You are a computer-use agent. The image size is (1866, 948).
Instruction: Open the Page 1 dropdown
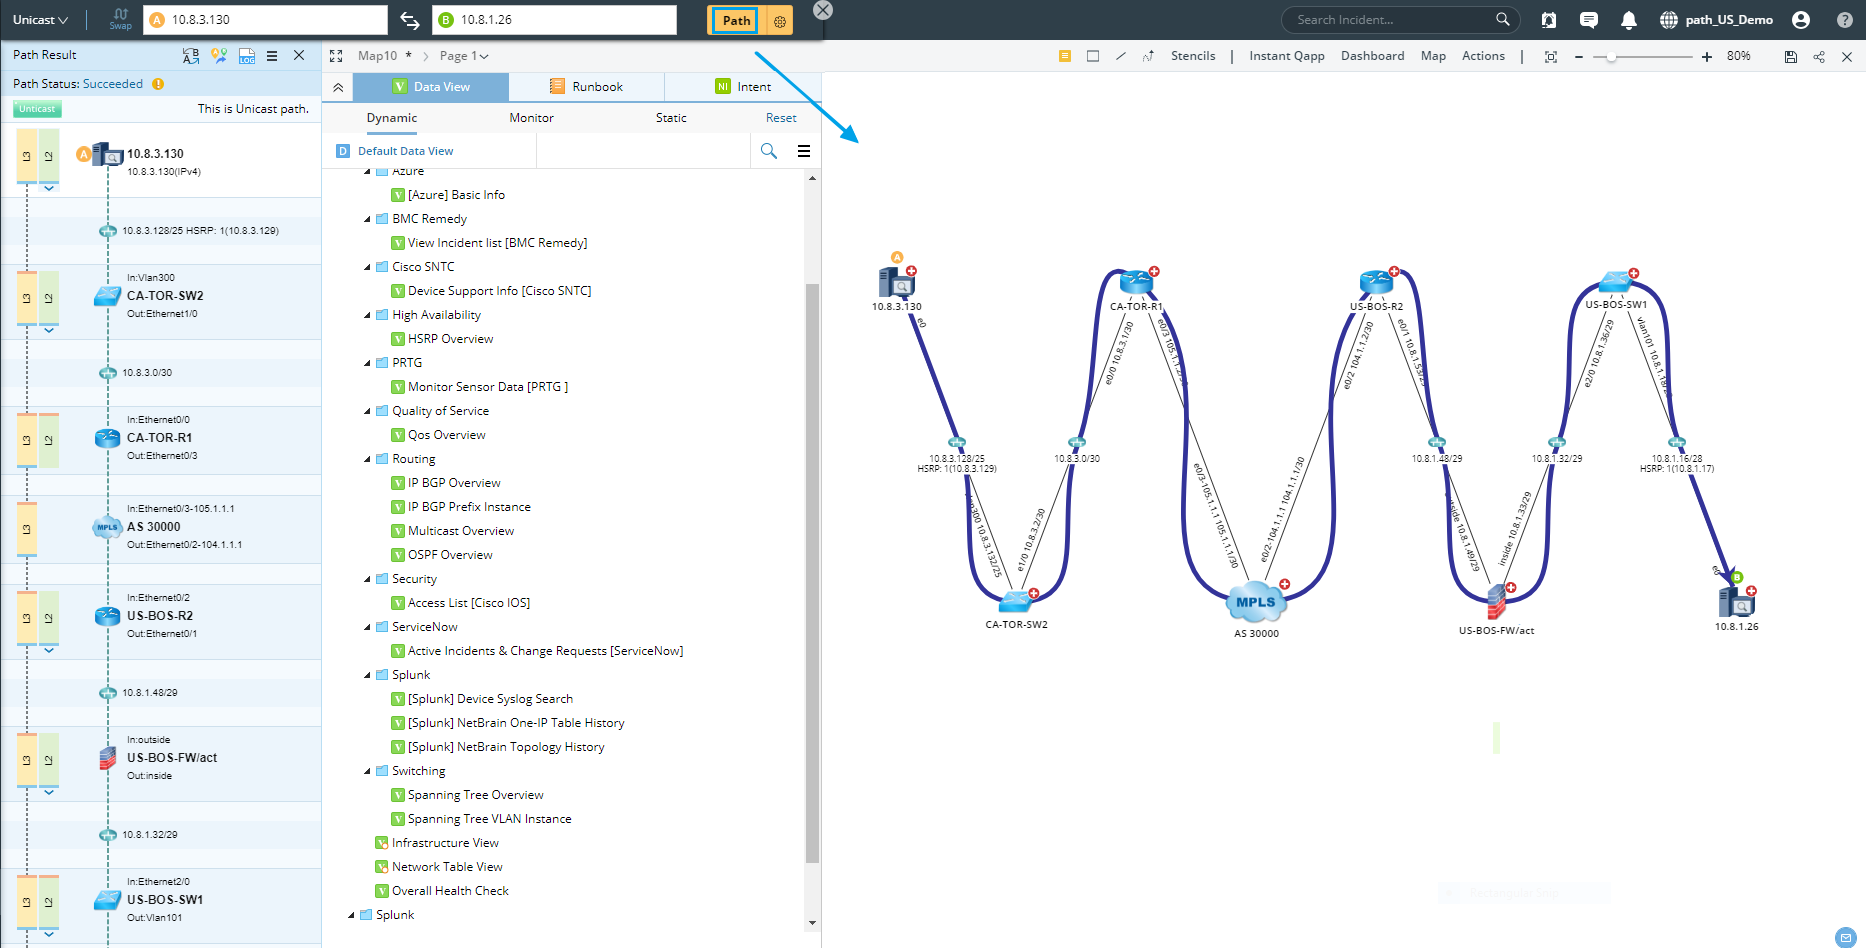coord(464,56)
